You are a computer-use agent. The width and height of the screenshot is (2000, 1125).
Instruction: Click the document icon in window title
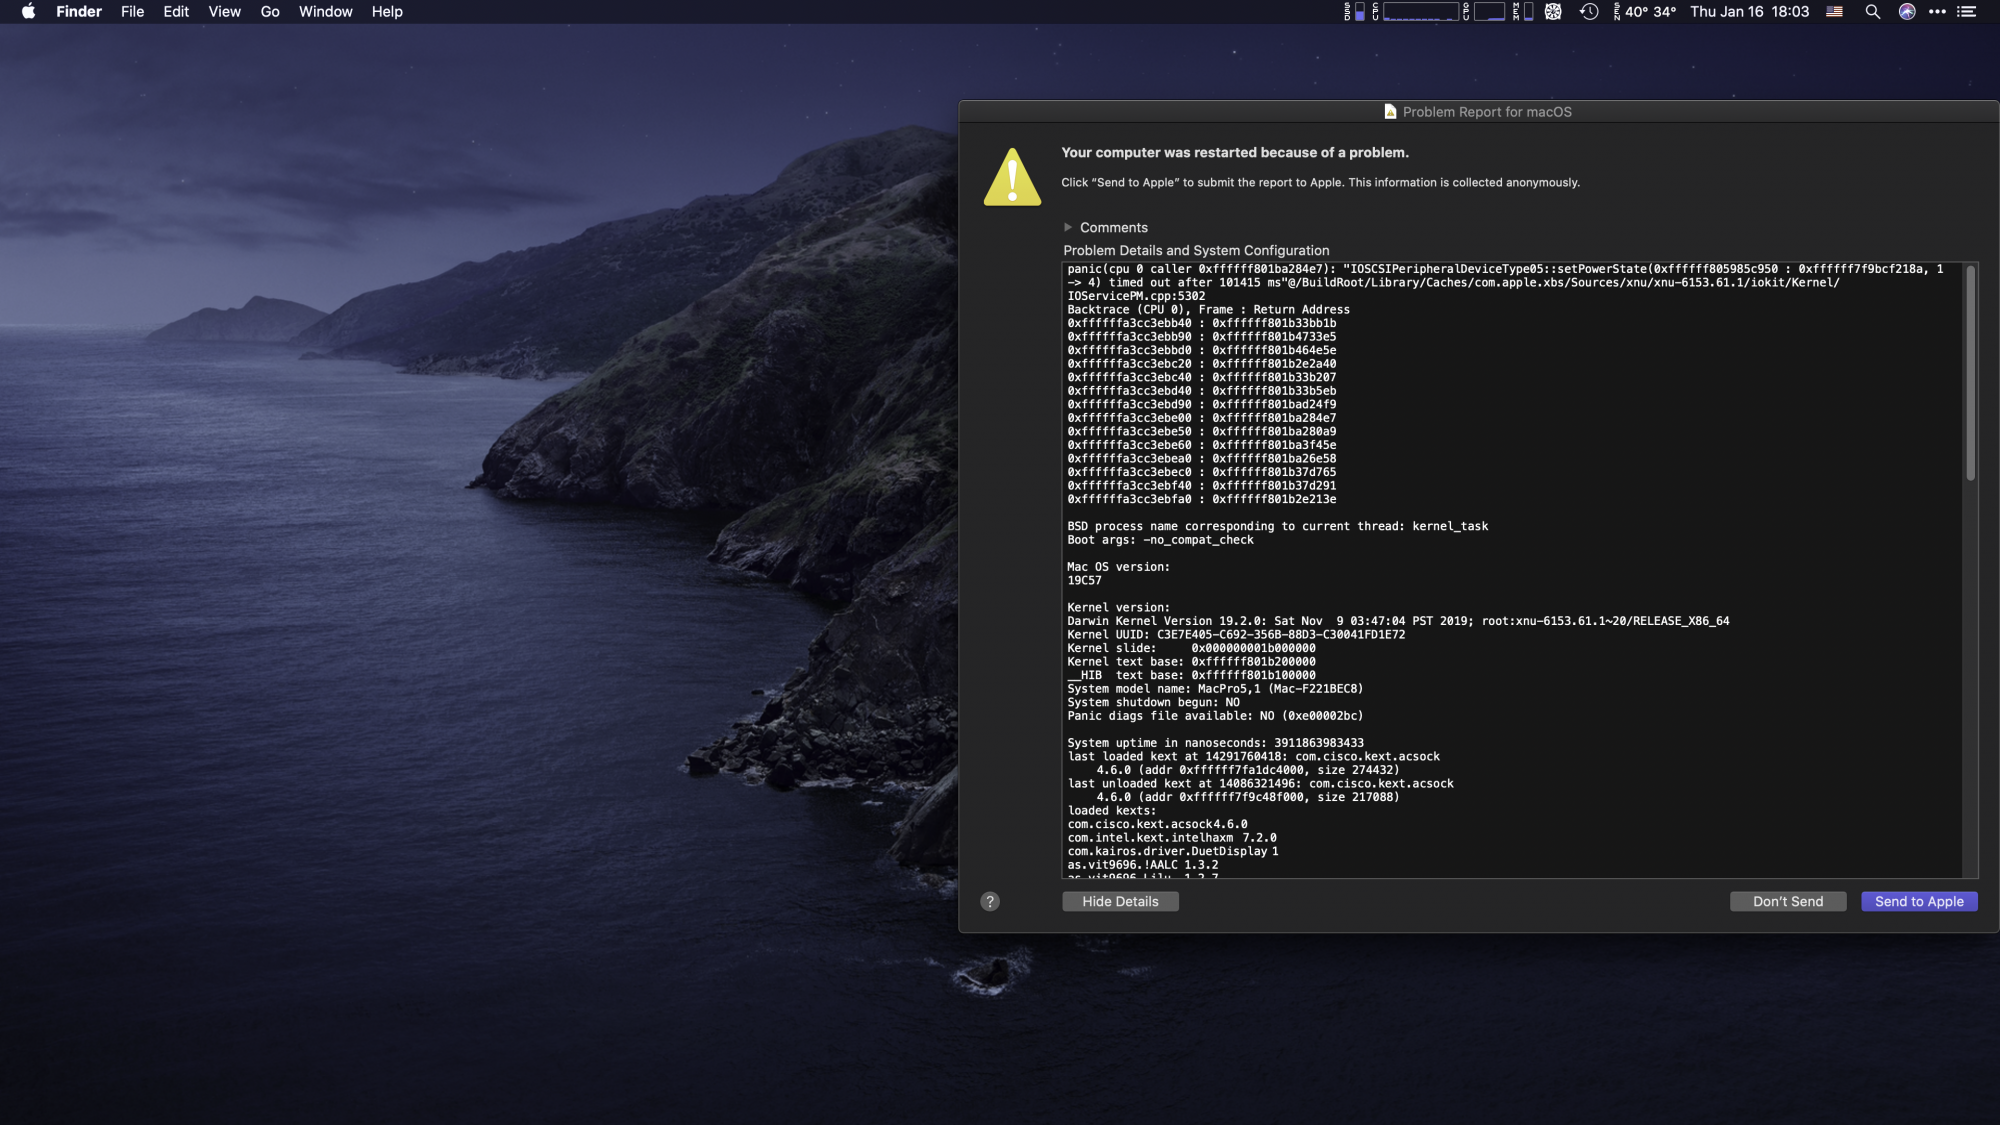(x=1390, y=111)
